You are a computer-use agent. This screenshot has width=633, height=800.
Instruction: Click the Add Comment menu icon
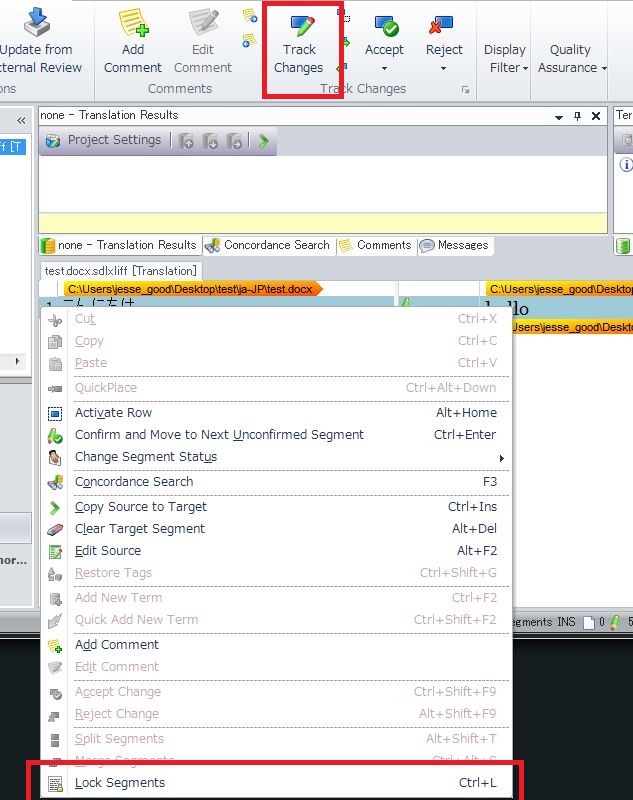(x=55, y=646)
